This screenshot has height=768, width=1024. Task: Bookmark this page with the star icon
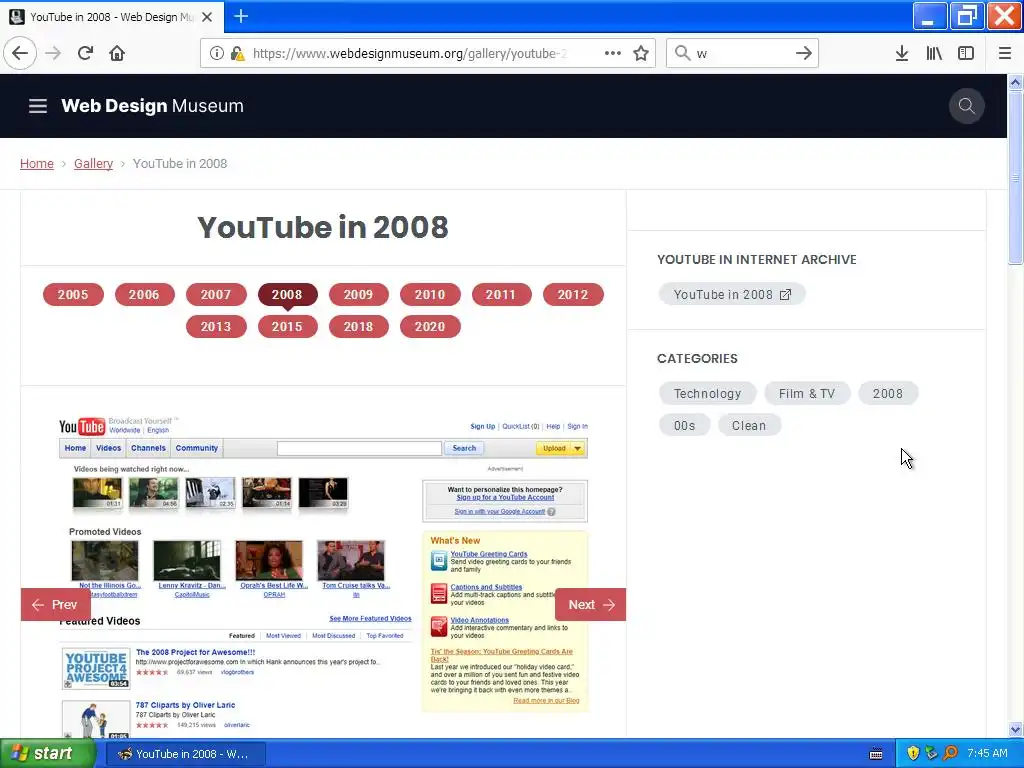click(x=641, y=53)
